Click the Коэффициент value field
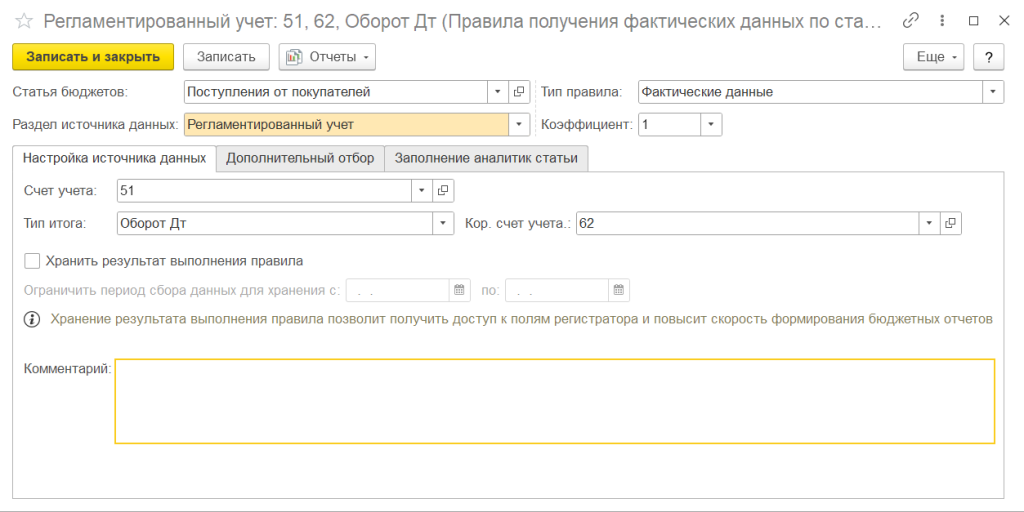This screenshot has width=1024, height=512. (669, 124)
